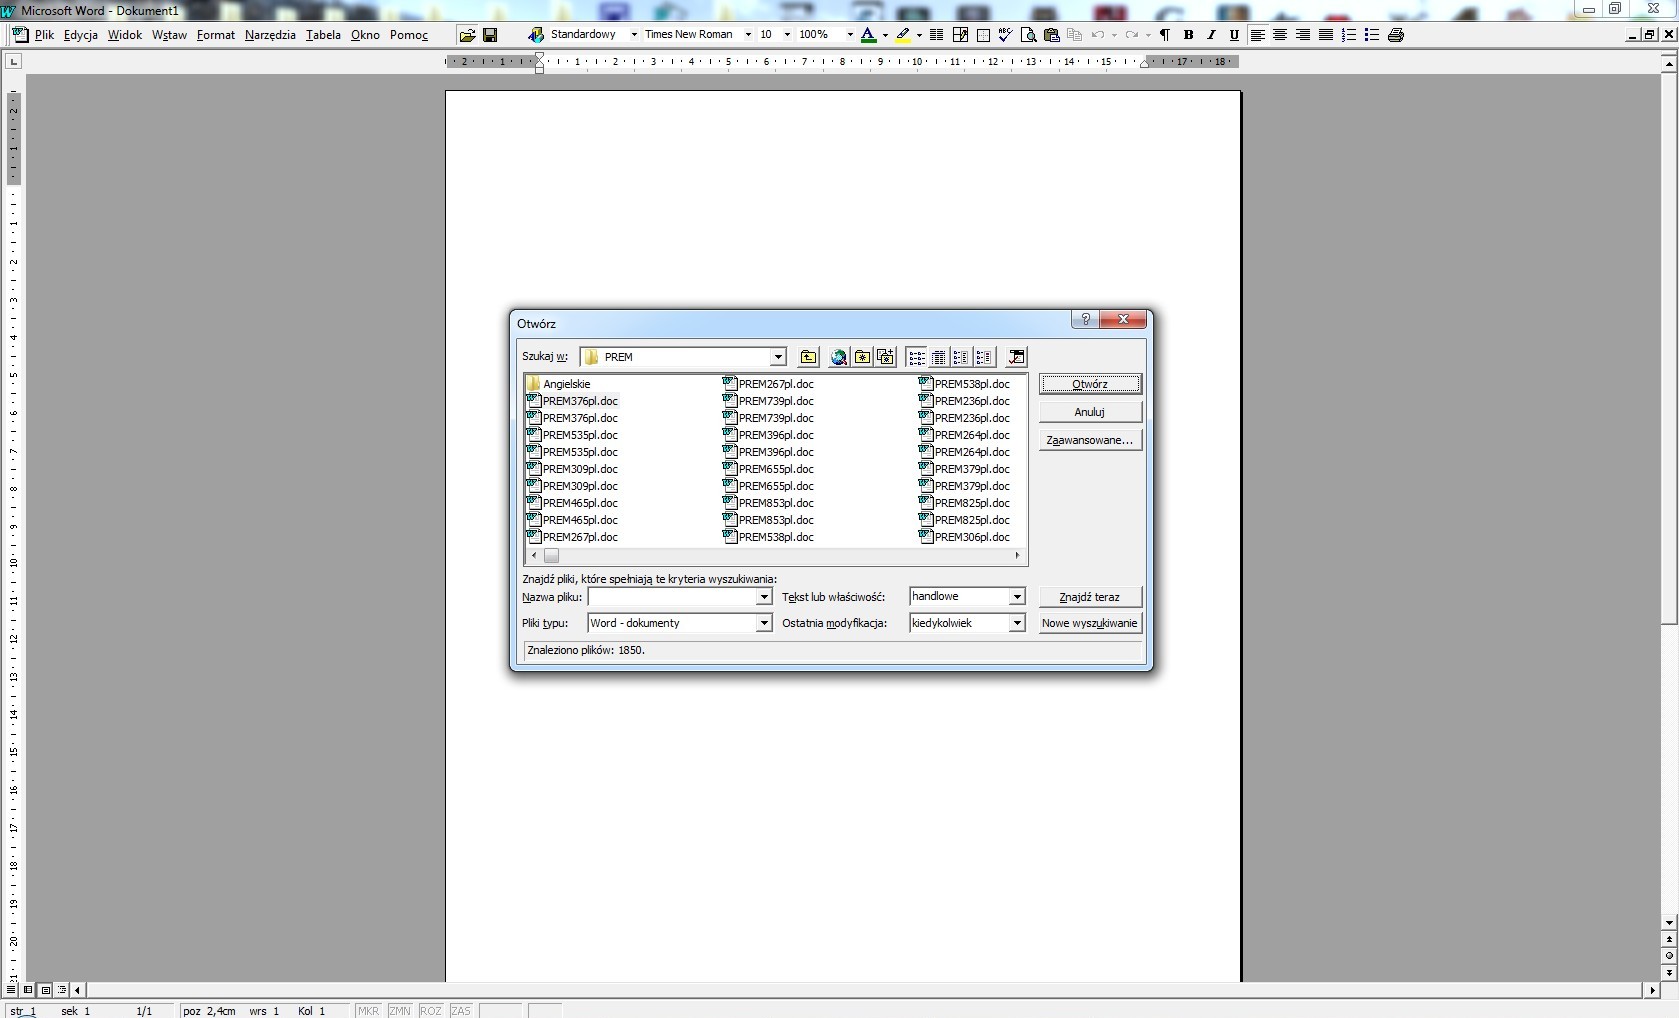Screen dimensions: 1679x1018
Task: Expand the Szukaj w folder dropdown
Action: [778, 357]
